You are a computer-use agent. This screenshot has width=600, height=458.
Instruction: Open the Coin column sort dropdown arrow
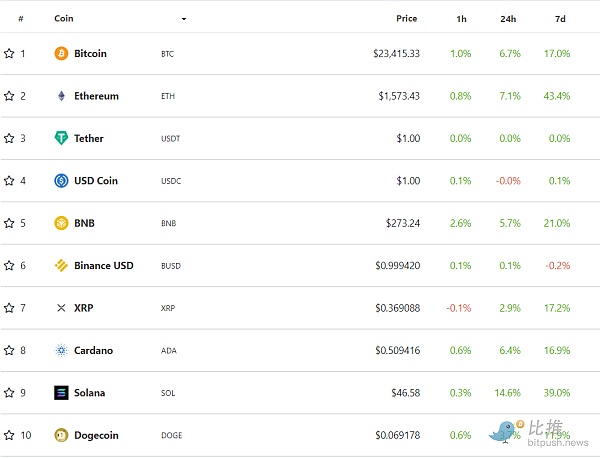click(184, 19)
